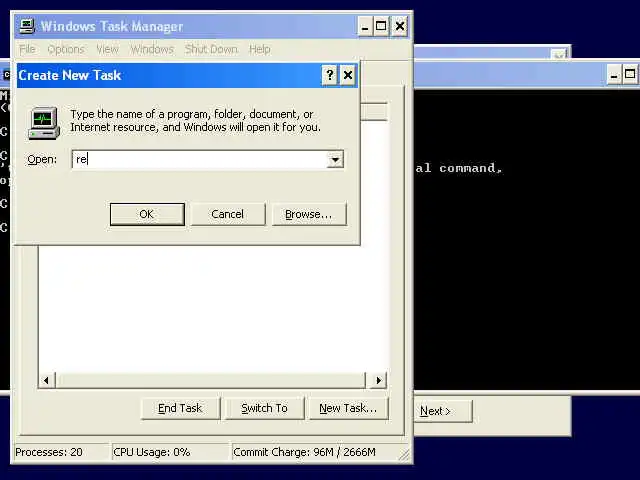The image size is (640, 480).
Task: Click the New Task... button
Action: [x=348, y=409]
